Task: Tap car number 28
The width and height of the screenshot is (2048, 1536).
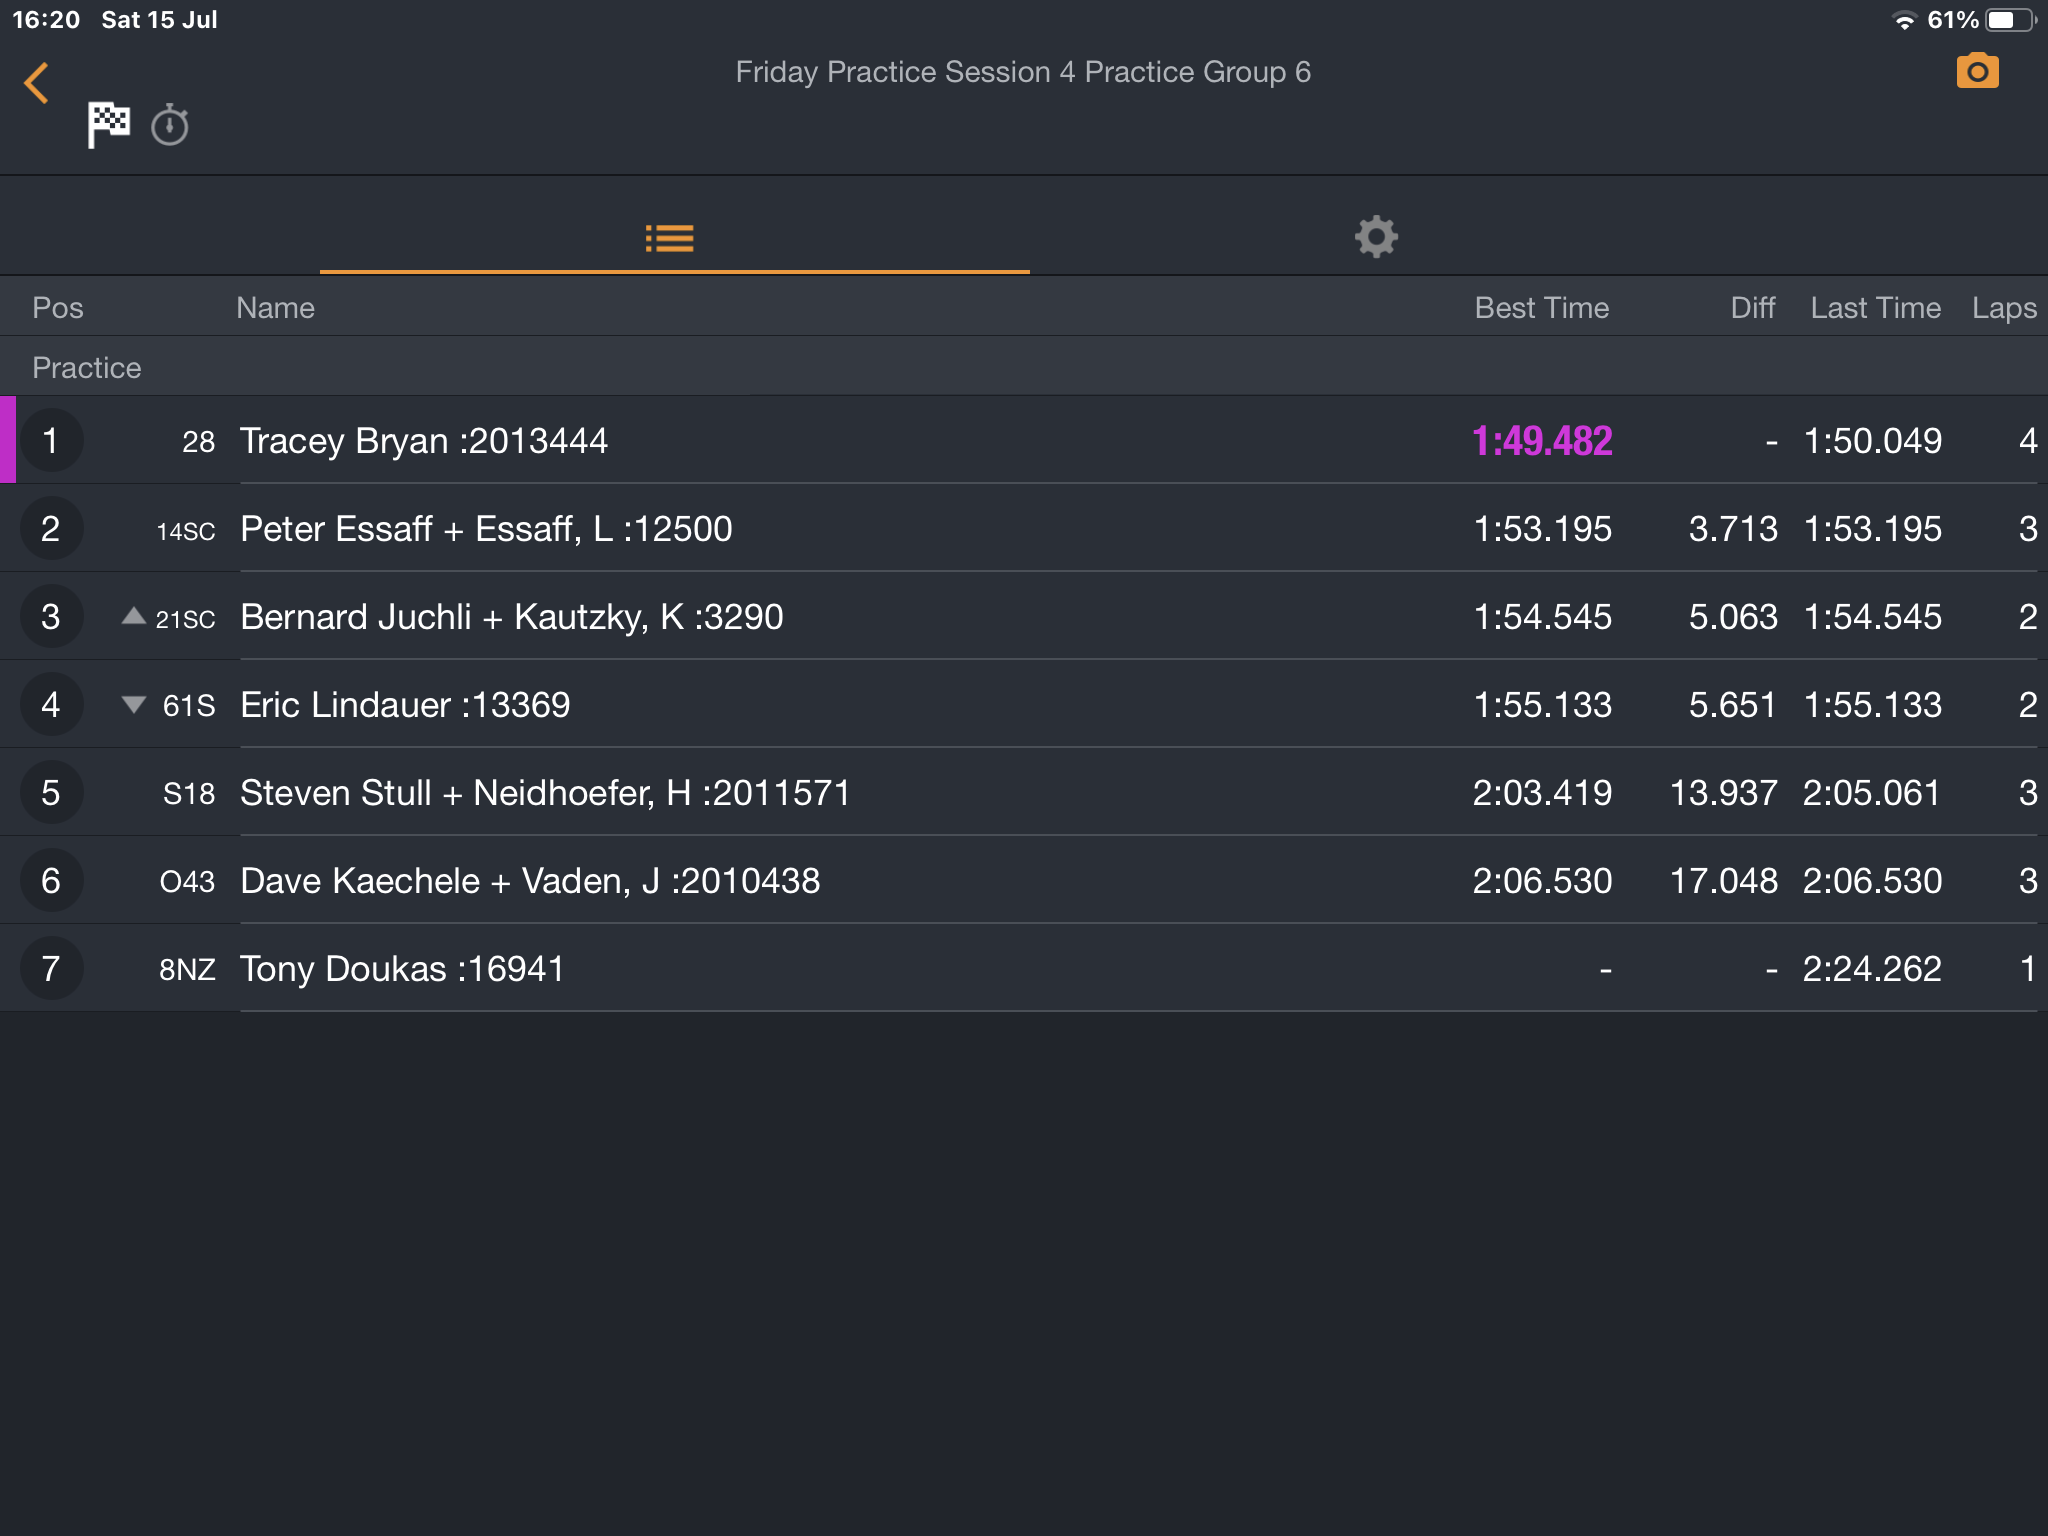Action: click(198, 442)
